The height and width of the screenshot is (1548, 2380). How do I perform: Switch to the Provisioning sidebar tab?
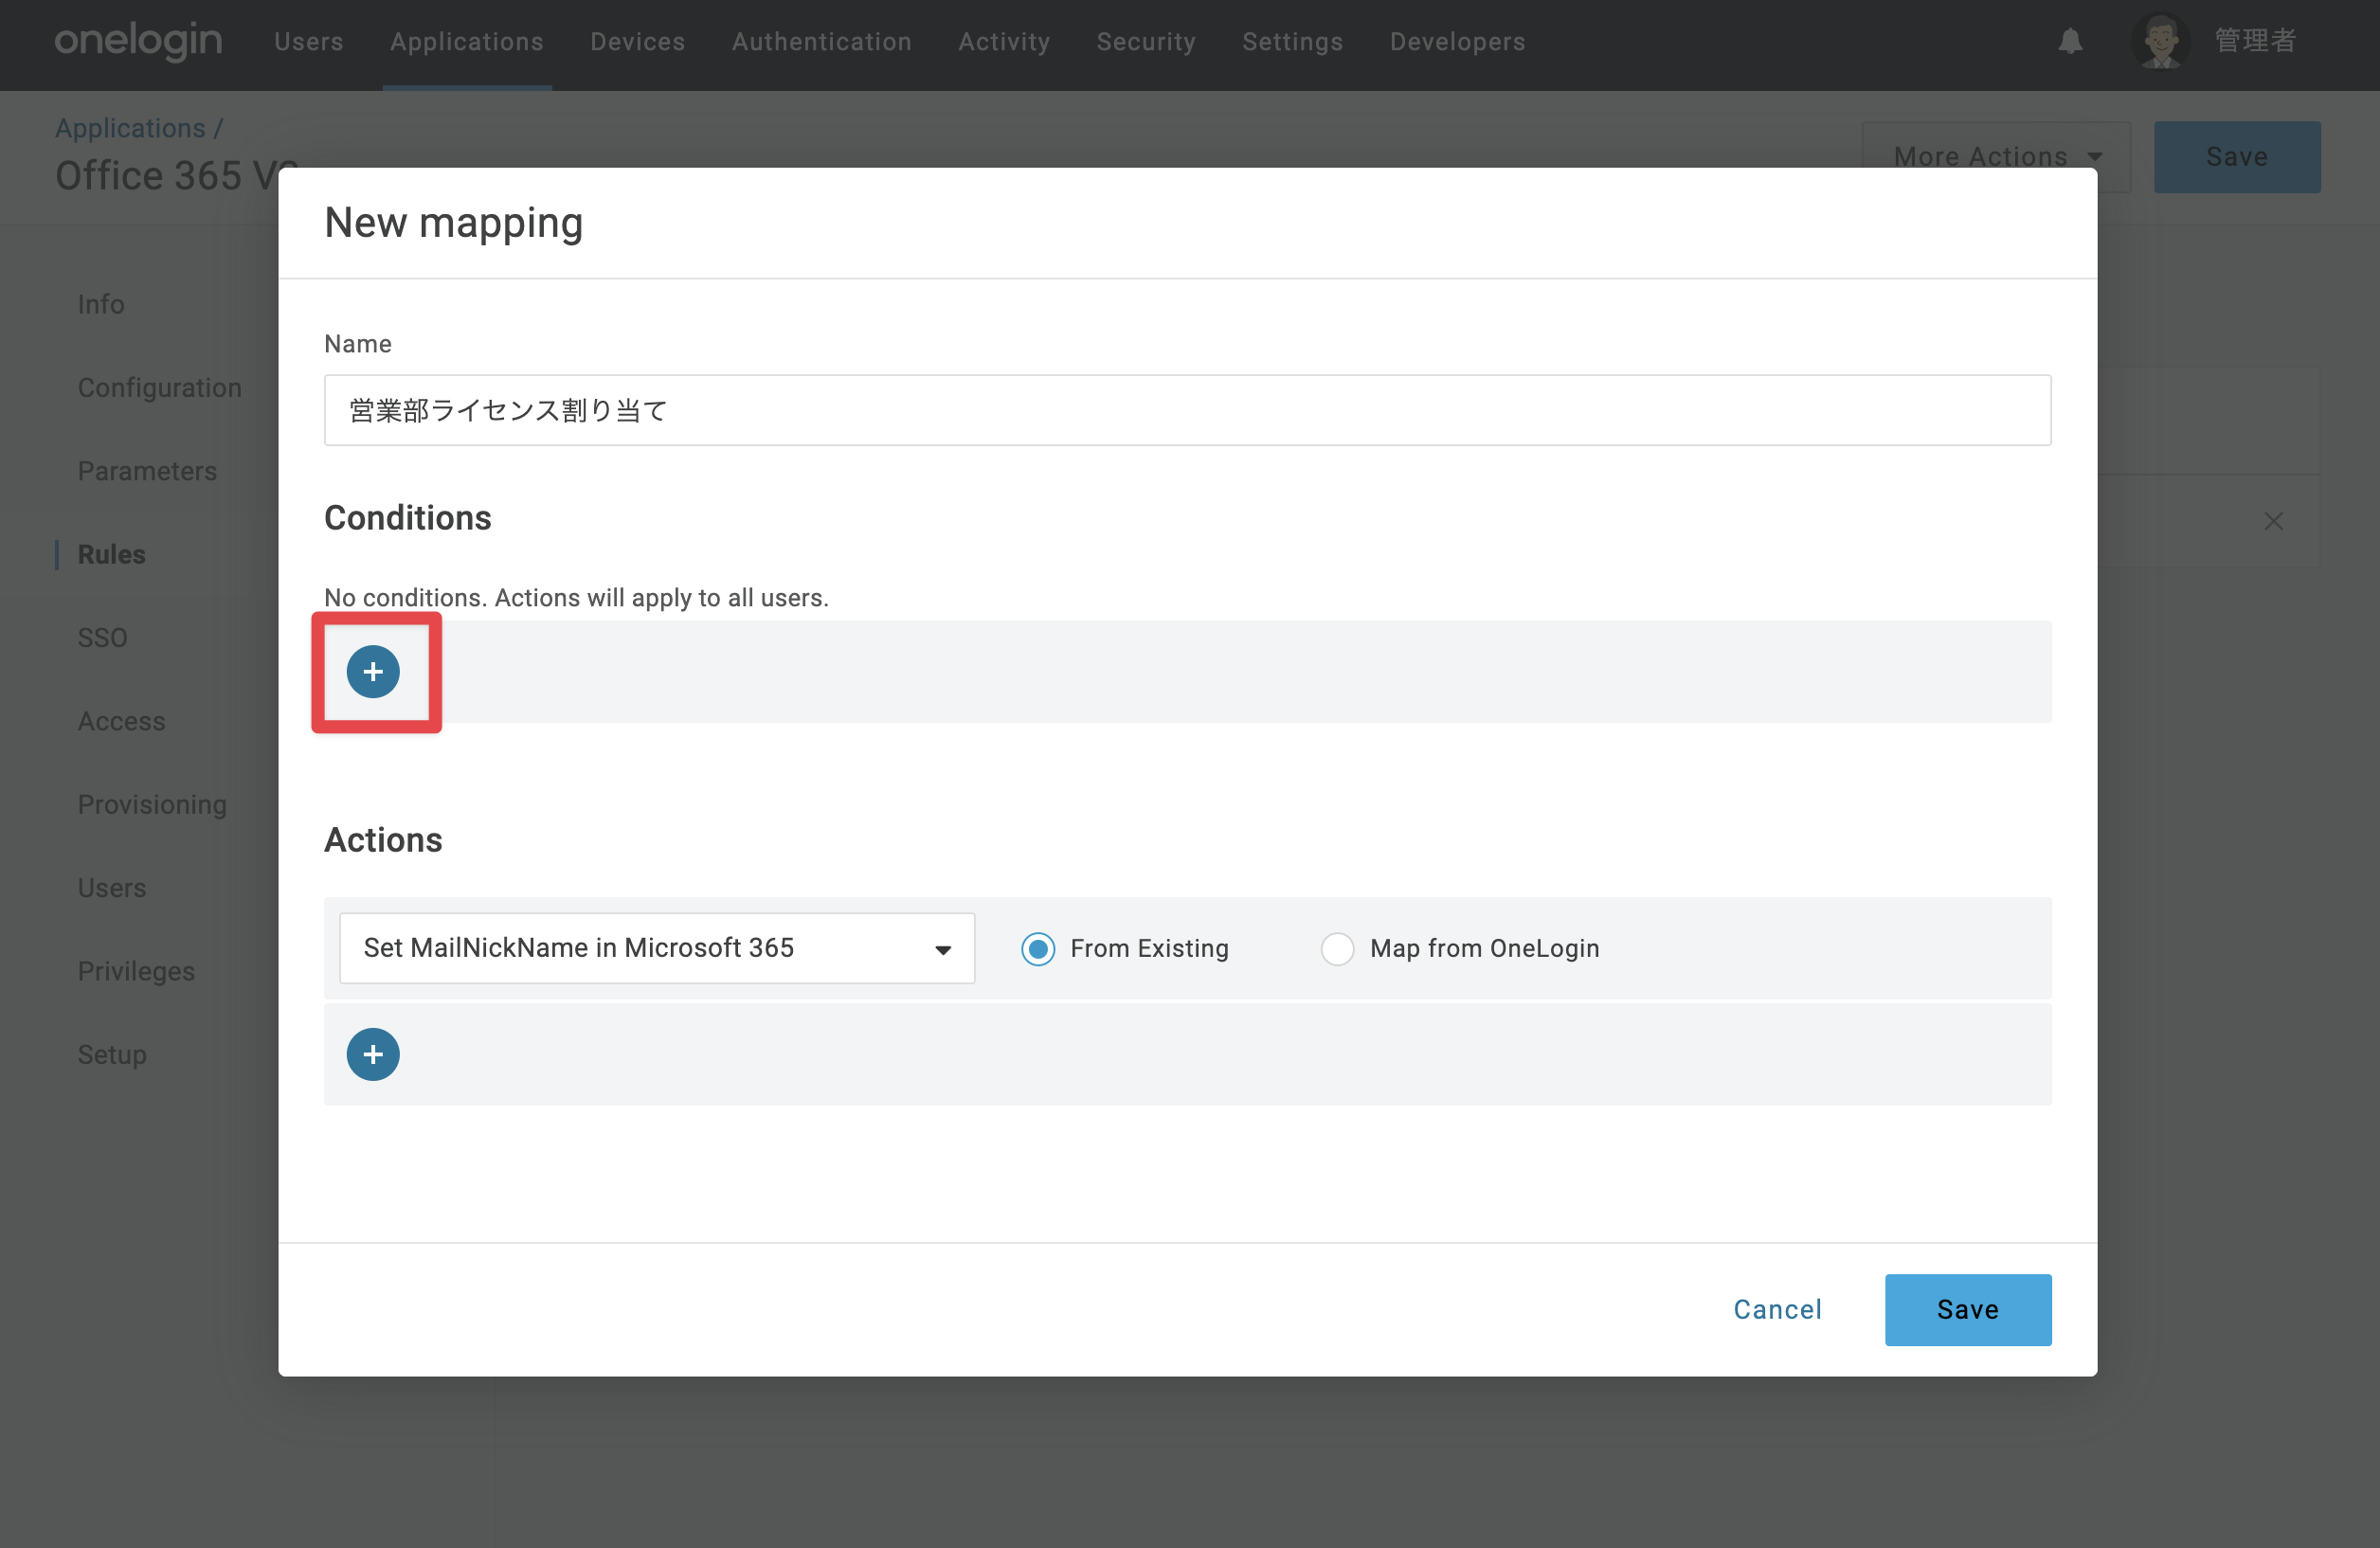click(152, 804)
